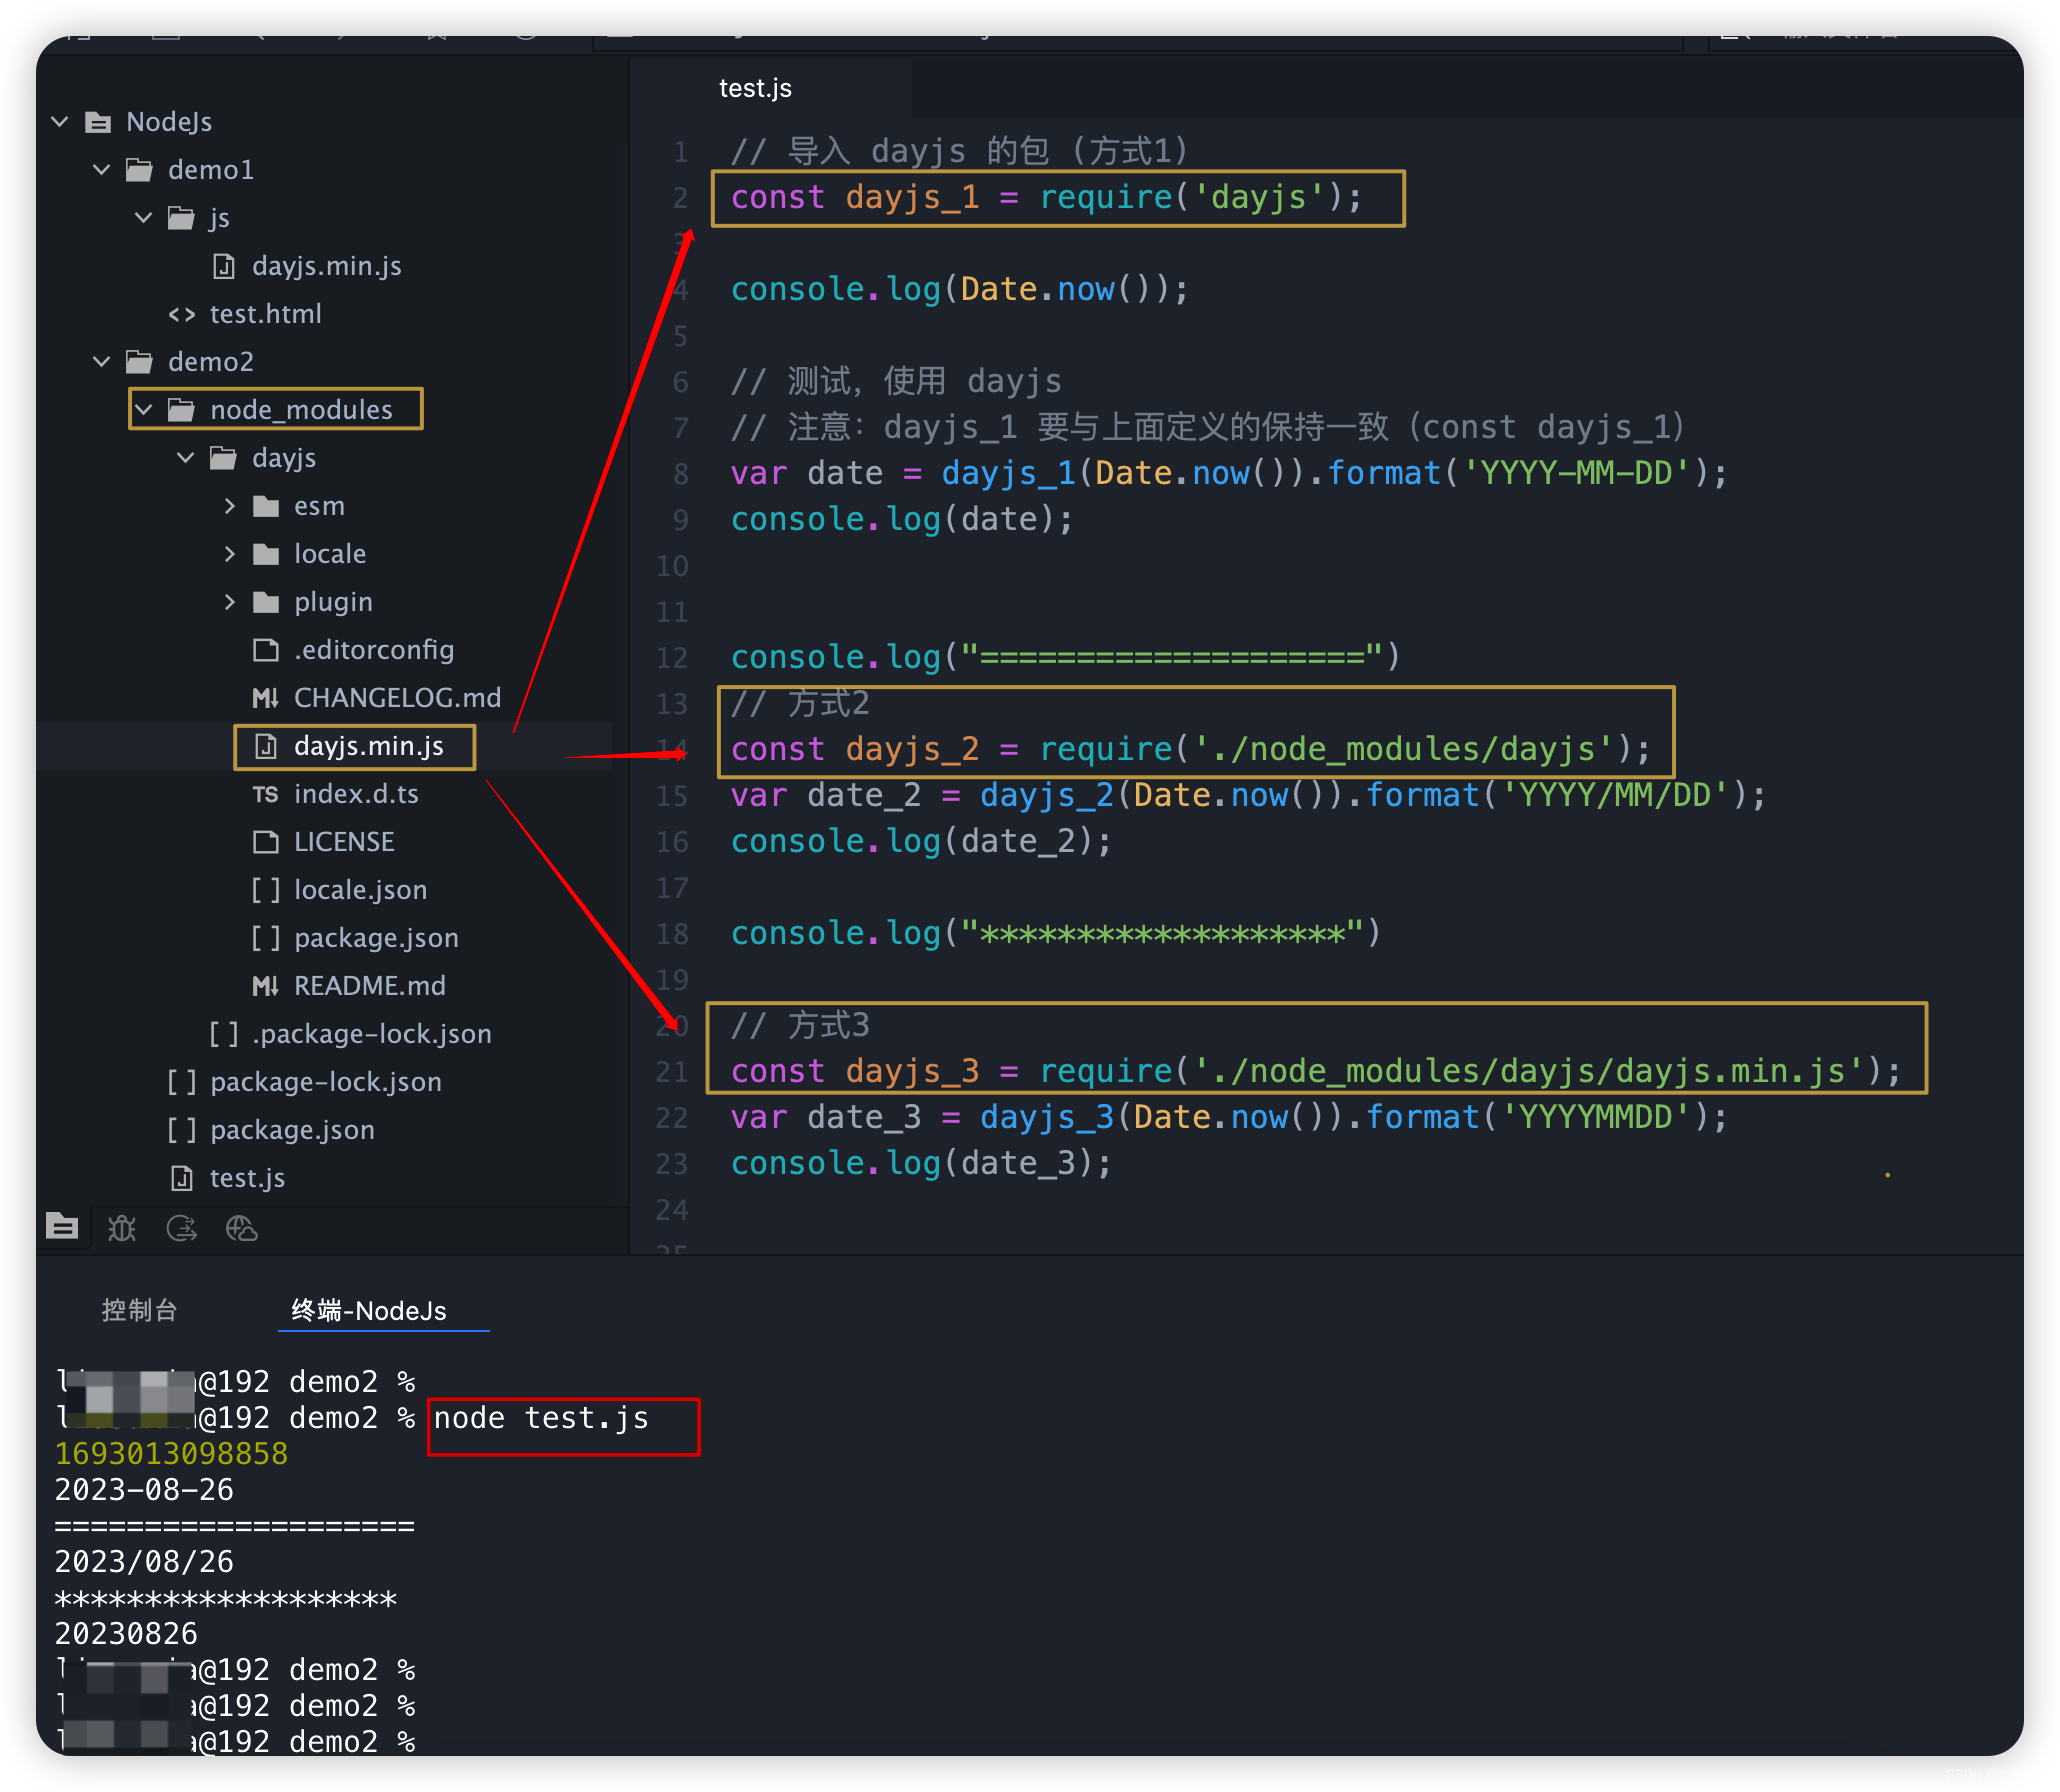
Task: Click terminal output 20230826
Action: coord(126,1634)
